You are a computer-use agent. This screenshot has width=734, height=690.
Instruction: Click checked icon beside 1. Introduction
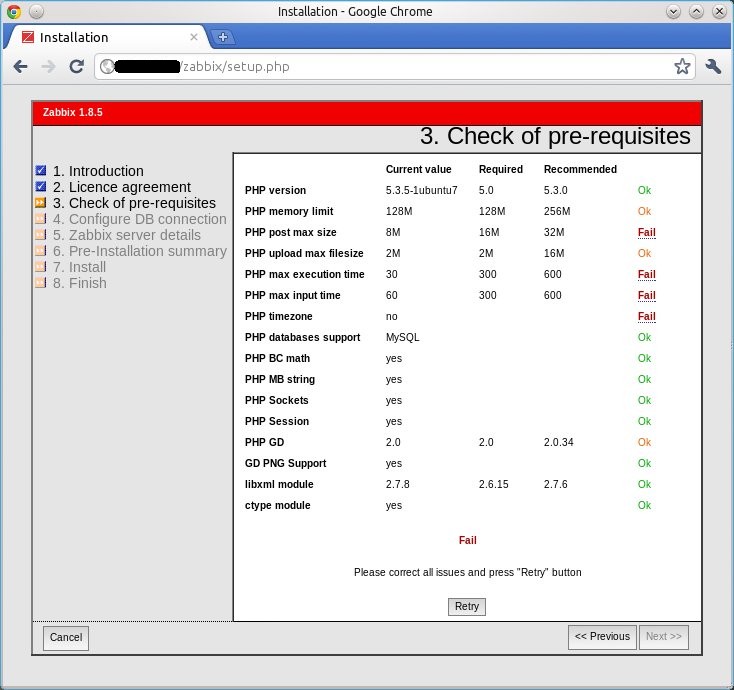point(41,170)
